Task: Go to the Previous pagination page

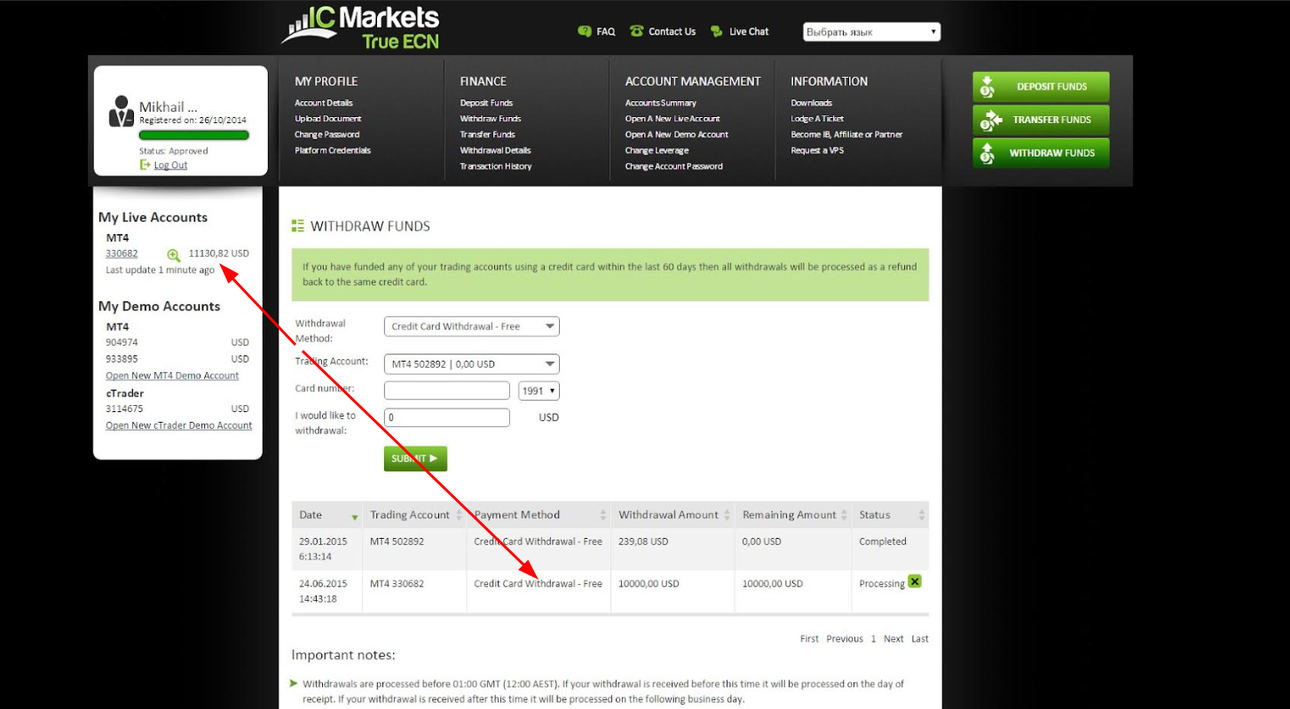Action: coord(844,639)
